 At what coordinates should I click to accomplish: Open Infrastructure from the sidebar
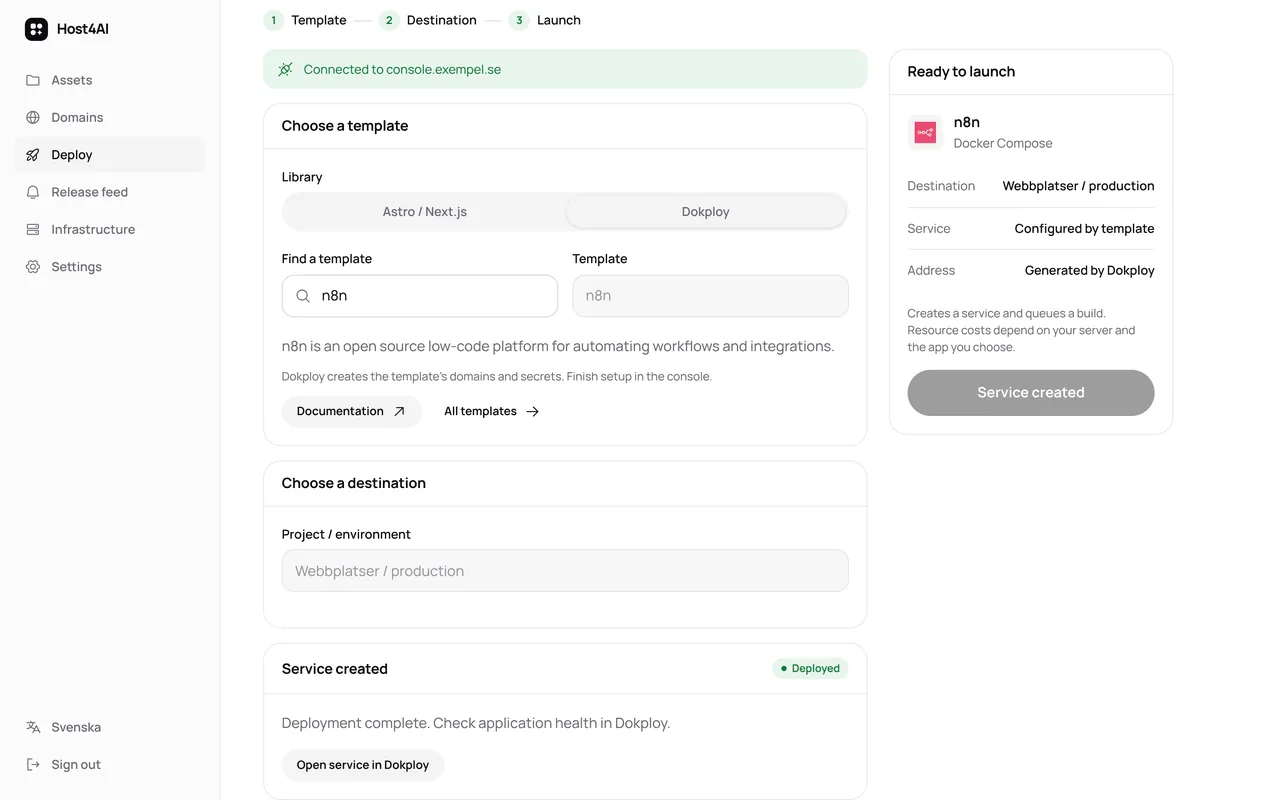click(x=112, y=229)
